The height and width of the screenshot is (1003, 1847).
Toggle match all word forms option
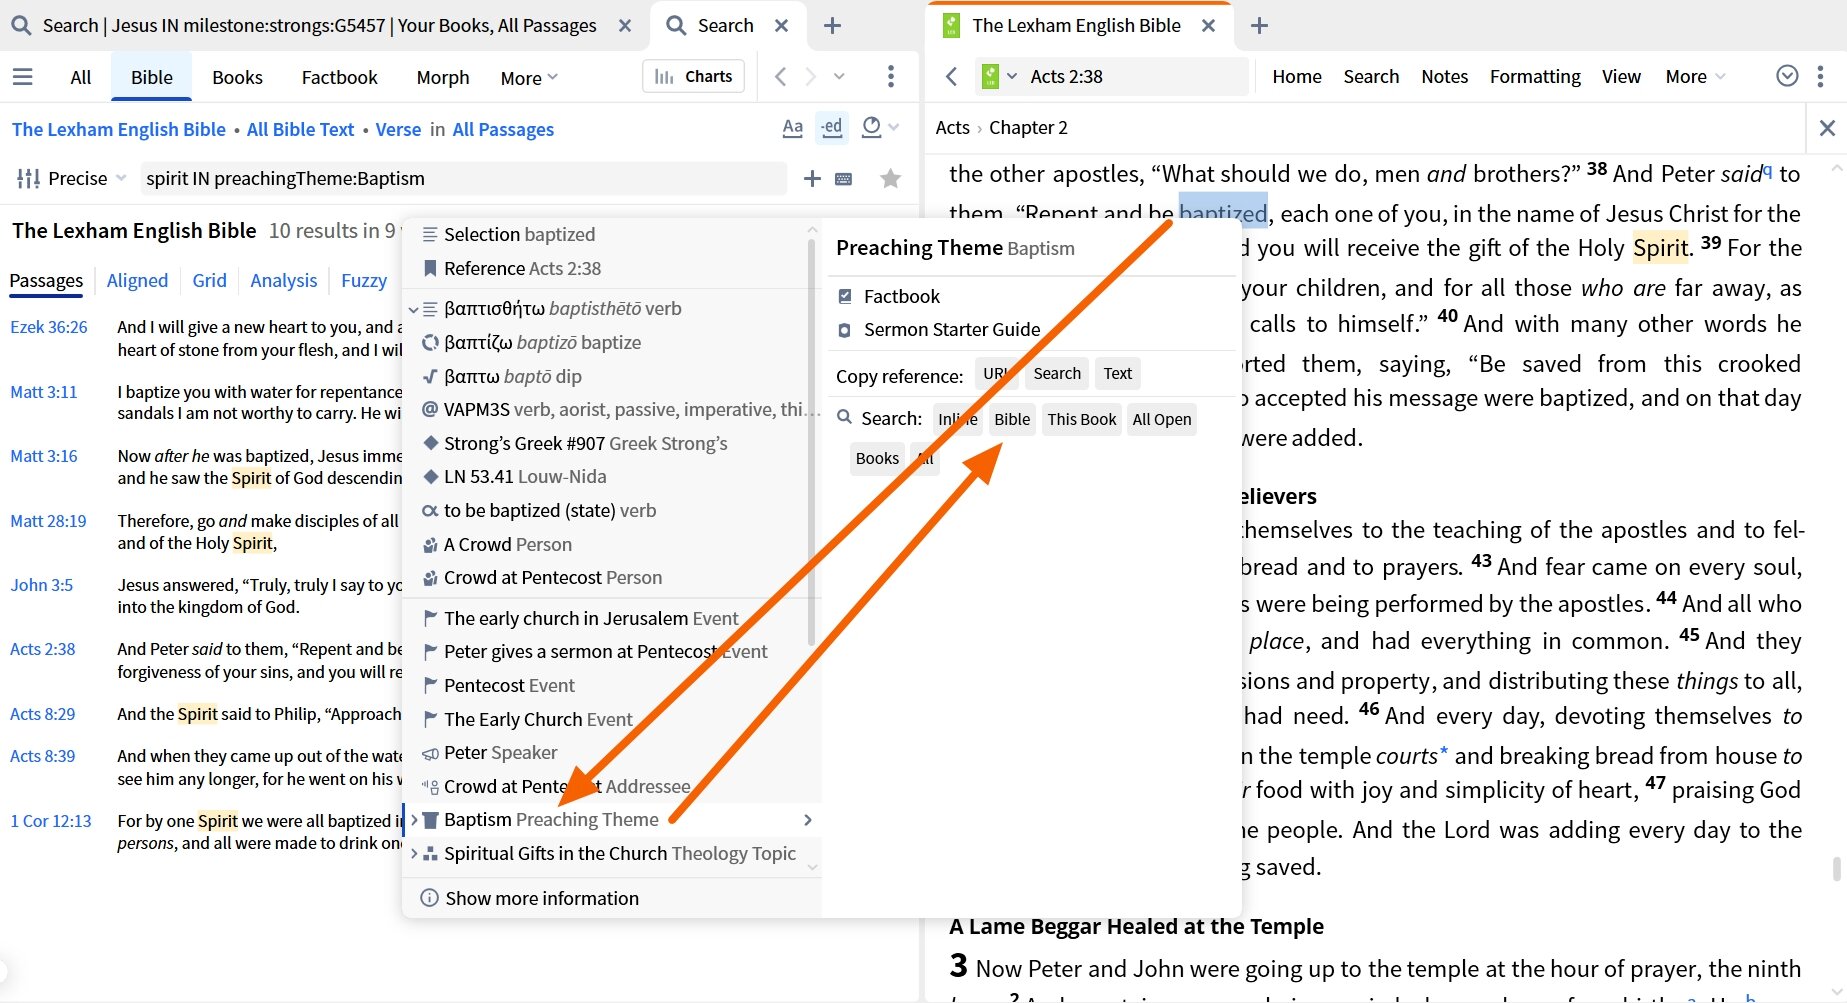coord(831,128)
